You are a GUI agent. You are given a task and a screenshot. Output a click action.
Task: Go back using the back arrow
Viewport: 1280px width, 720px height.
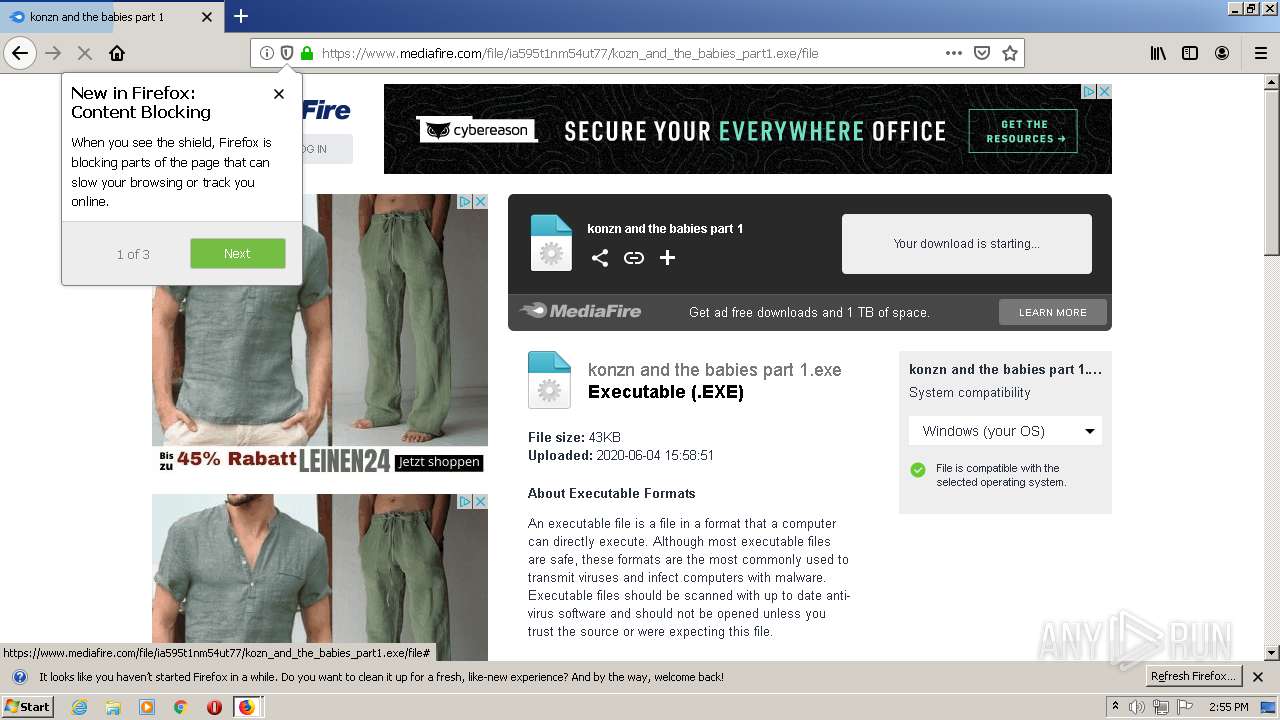(20, 53)
